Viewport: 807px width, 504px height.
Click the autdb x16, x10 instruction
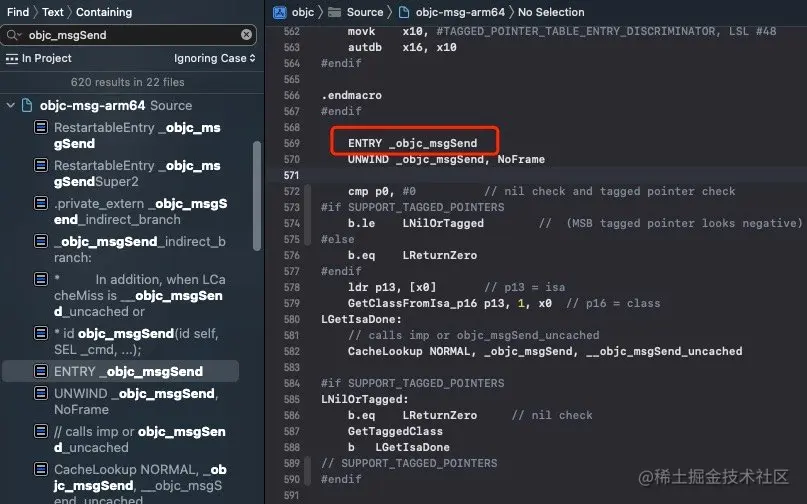click(402, 47)
